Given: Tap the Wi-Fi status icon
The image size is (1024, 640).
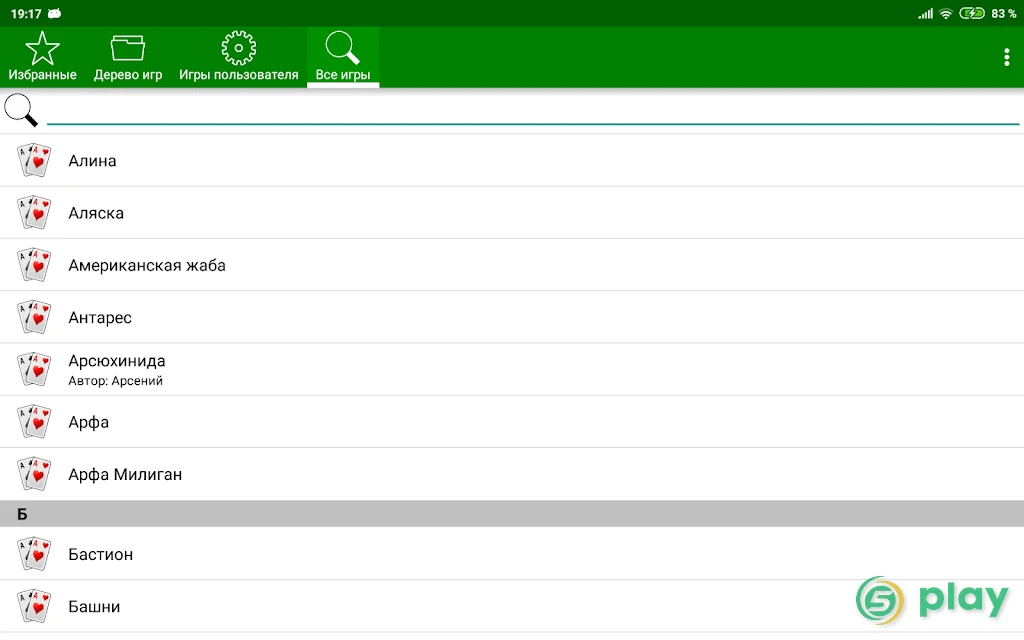Looking at the screenshot, I should 946,13.
